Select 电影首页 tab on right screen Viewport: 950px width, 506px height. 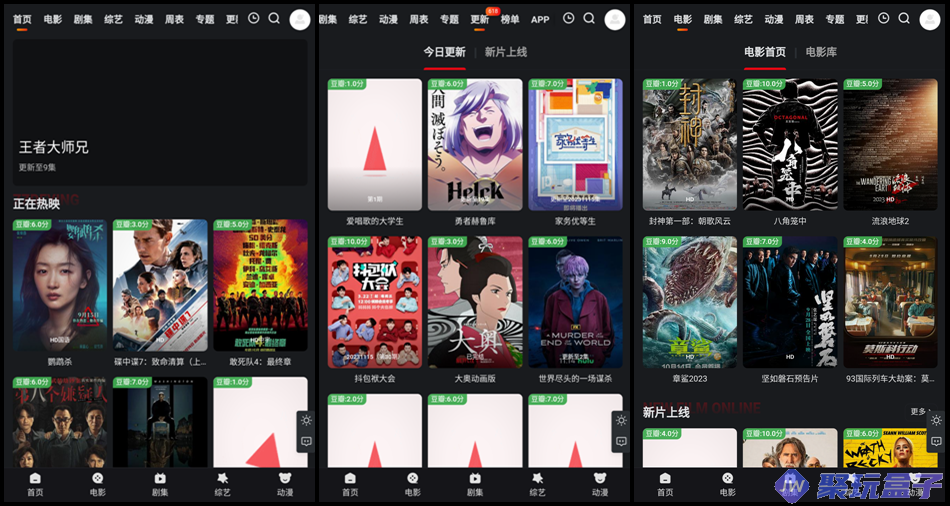(x=765, y=52)
